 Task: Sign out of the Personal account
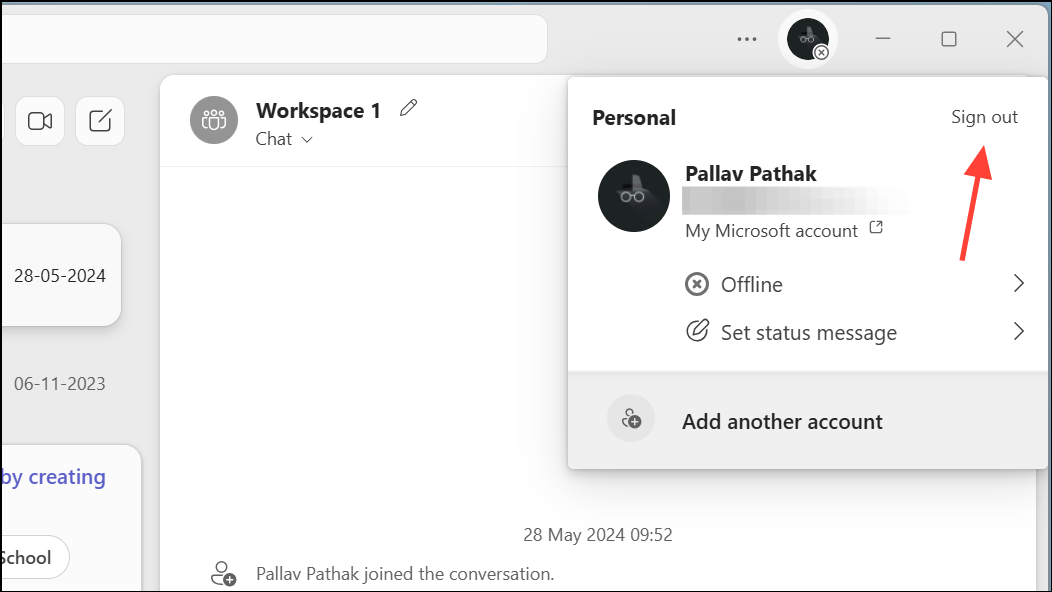[984, 117]
